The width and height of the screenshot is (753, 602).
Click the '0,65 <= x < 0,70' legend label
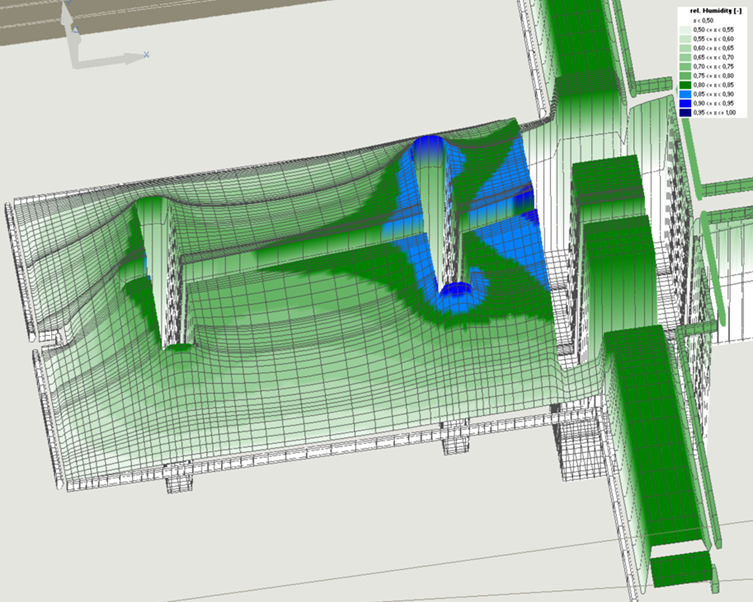point(714,58)
